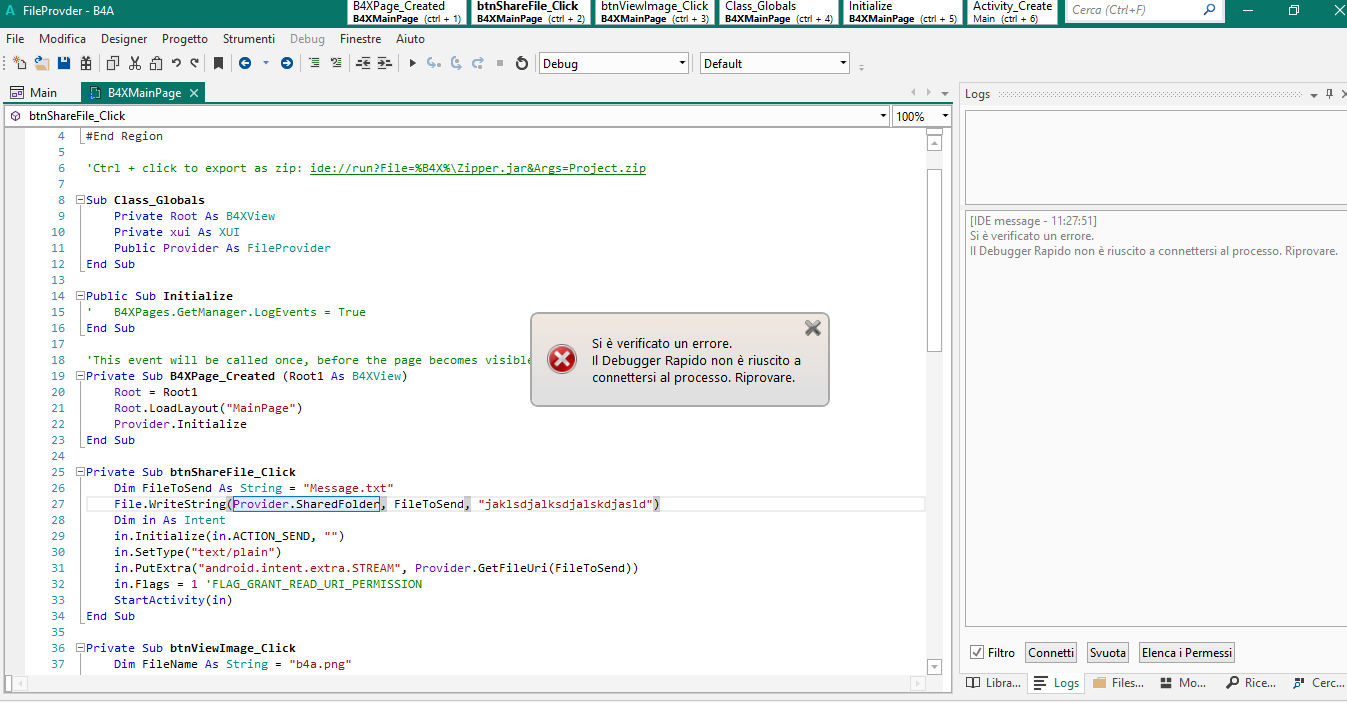Toggle bookmark with the bookmark icon
The image size is (1347, 703).
point(218,63)
